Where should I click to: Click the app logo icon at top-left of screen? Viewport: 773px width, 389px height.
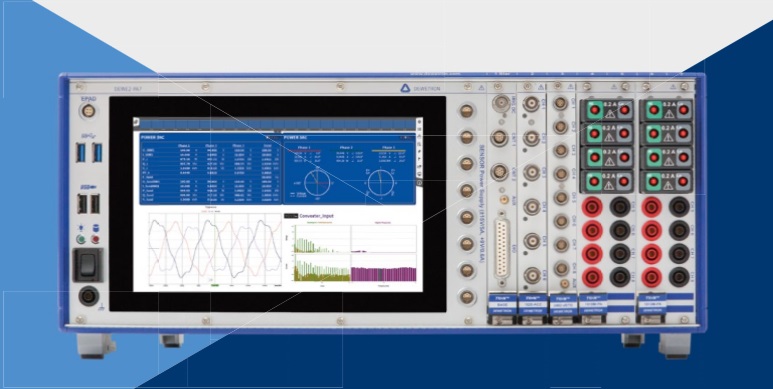pyautogui.click(x=136, y=121)
